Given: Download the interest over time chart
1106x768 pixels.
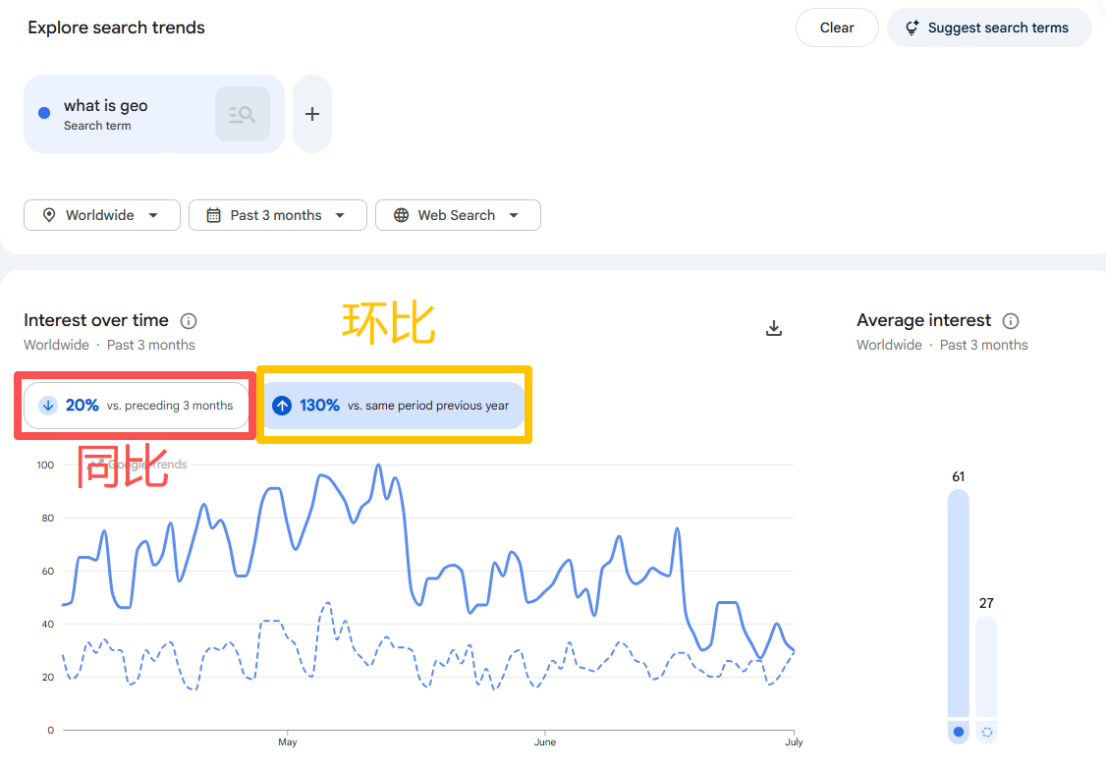Looking at the screenshot, I should click(774, 328).
